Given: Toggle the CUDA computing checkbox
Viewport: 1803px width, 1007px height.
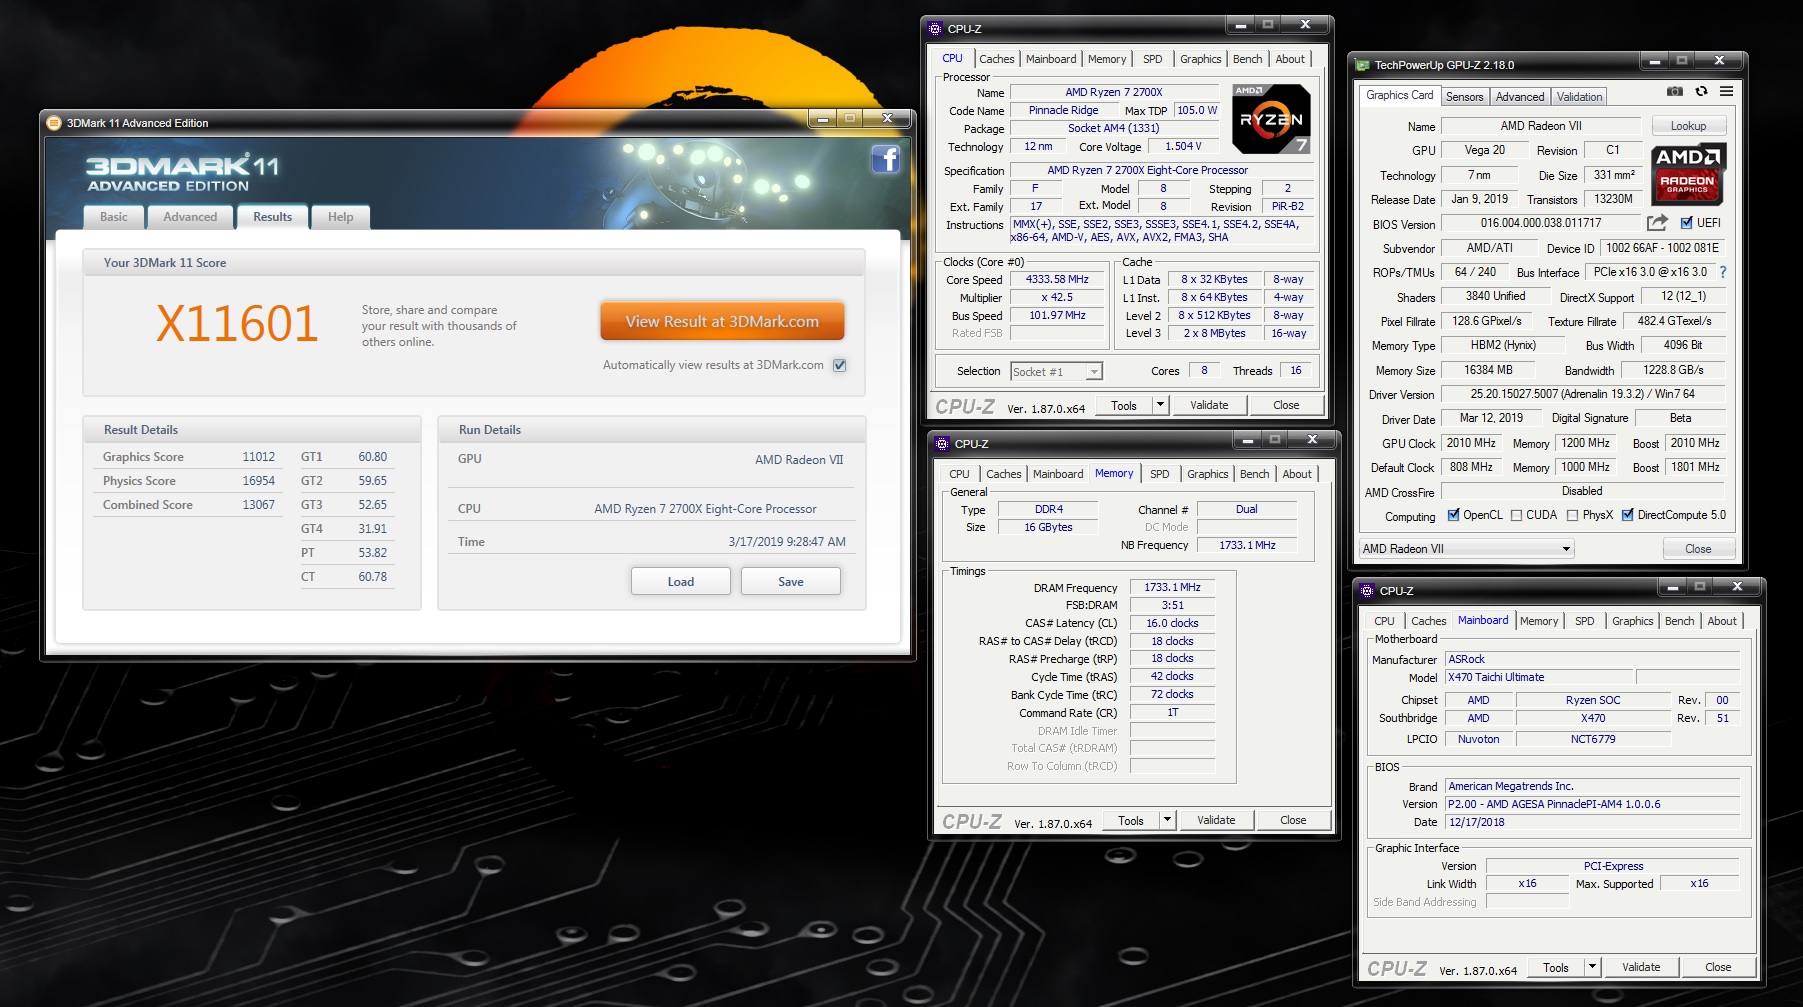Looking at the screenshot, I should point(1517,515).
